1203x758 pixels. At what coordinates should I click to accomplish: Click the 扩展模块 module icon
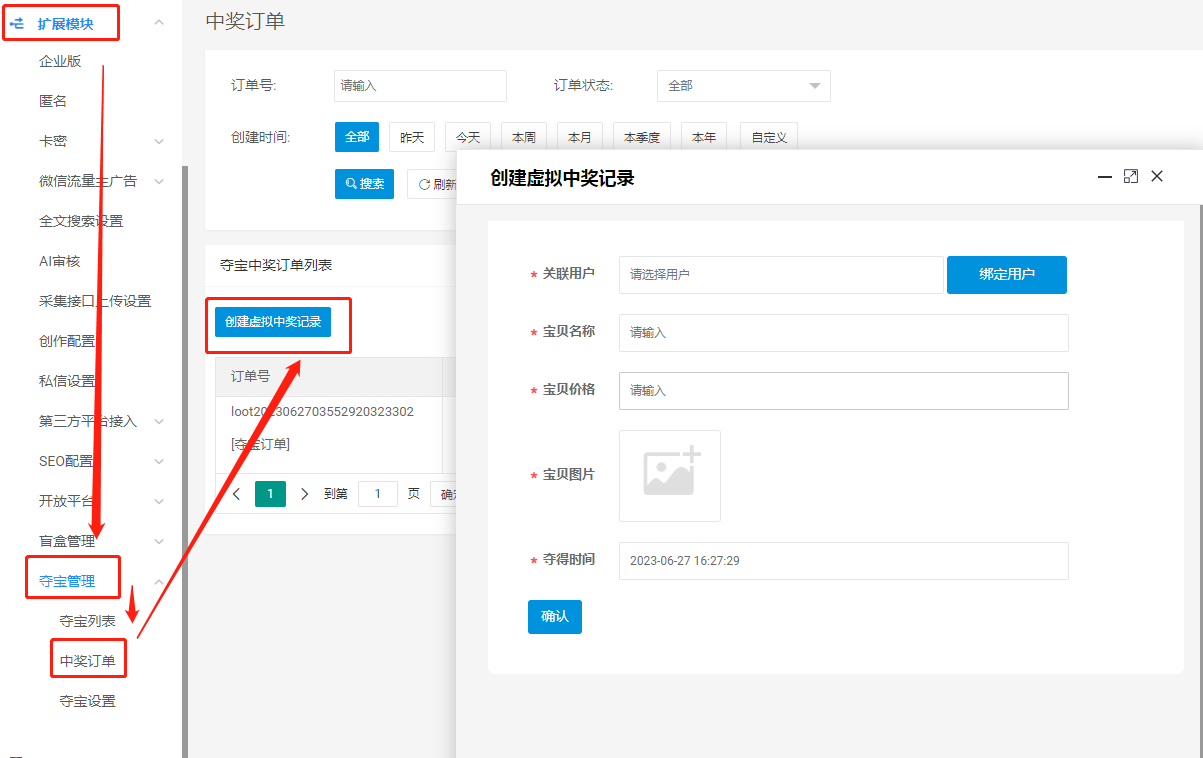tap(17, 22)
